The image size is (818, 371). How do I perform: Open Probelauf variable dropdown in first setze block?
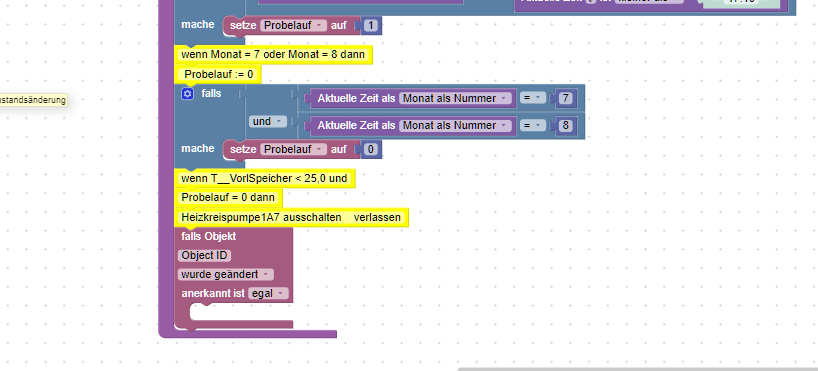click(x=294, y=26)
